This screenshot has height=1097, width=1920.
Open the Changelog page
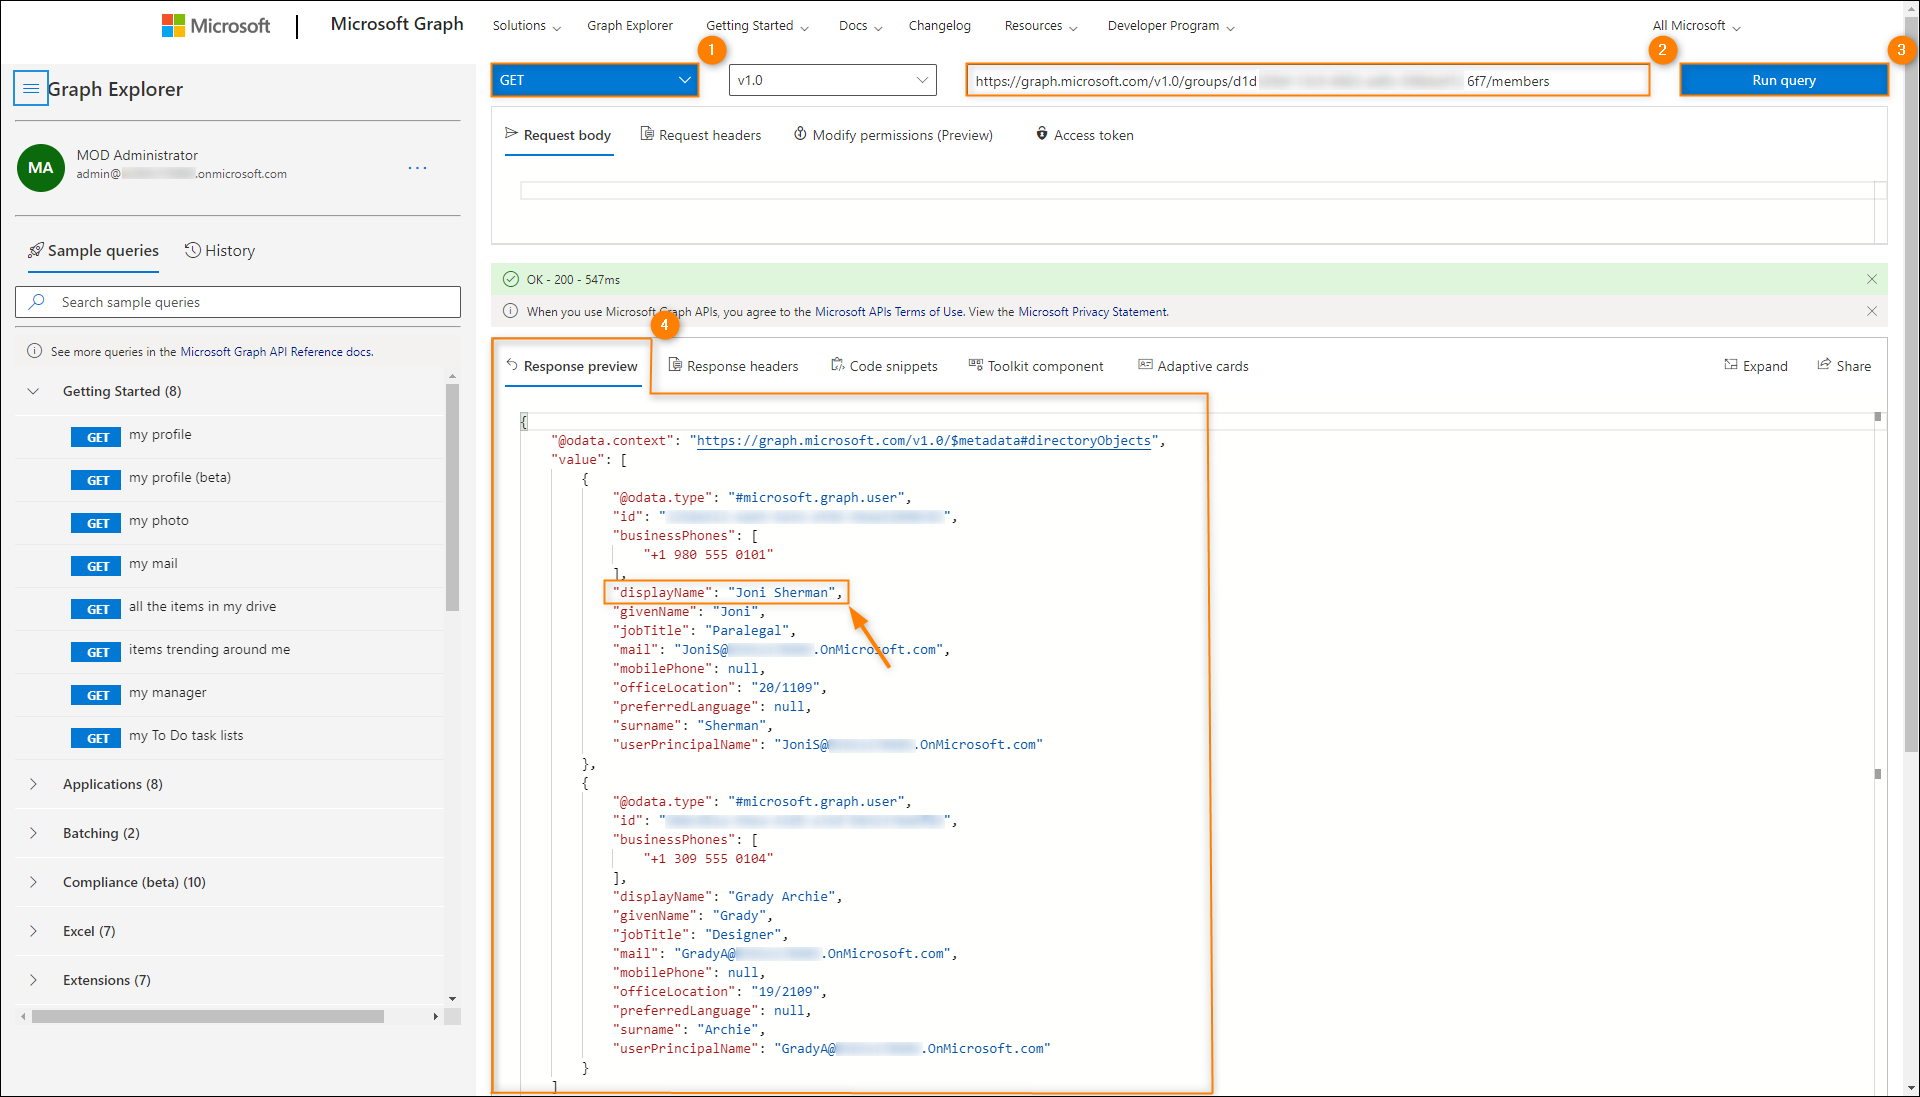[x=939, y=26]
